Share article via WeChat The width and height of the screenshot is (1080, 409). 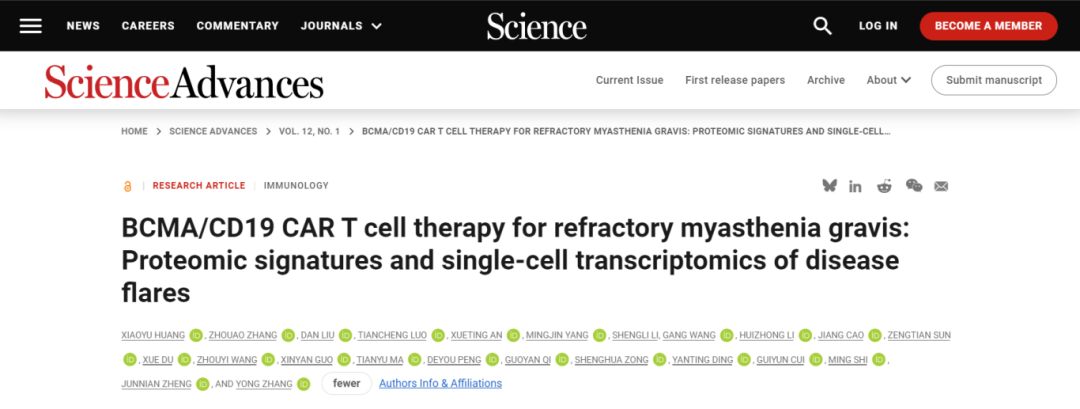(x=913, y=186)
